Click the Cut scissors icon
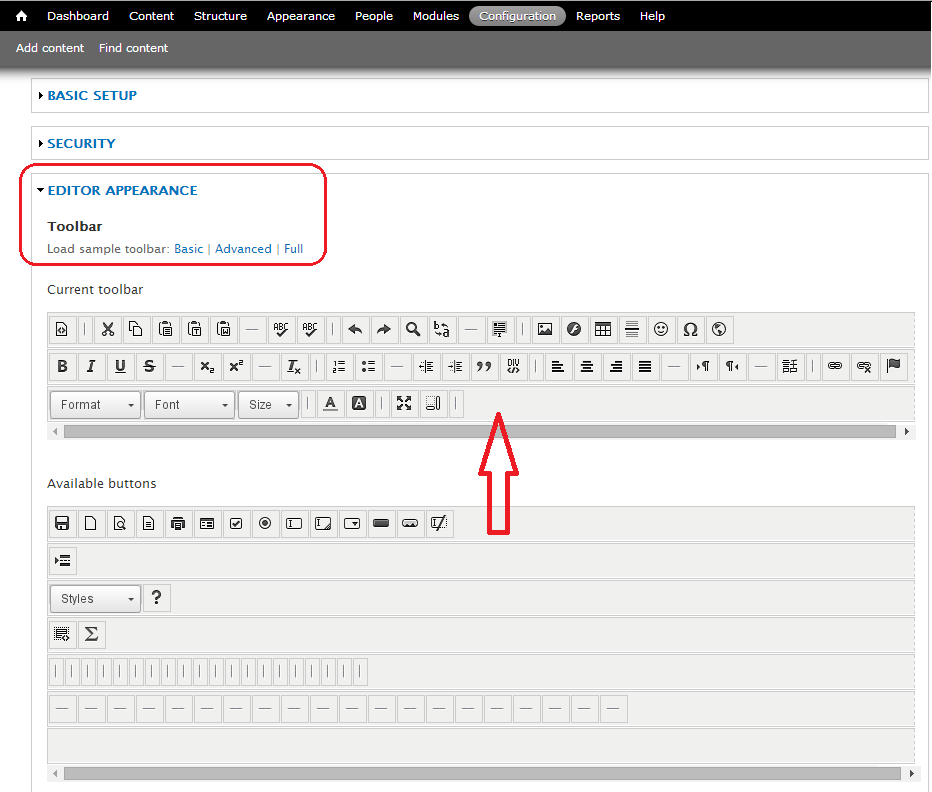Image resolution: width=932 pixels, height=792 pixels. [107, 329]
